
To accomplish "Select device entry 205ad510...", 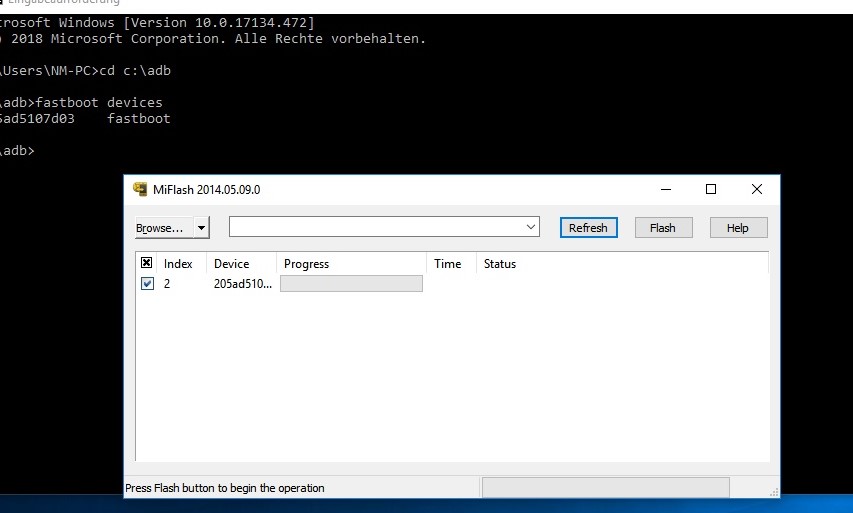I will click(243, 283).
